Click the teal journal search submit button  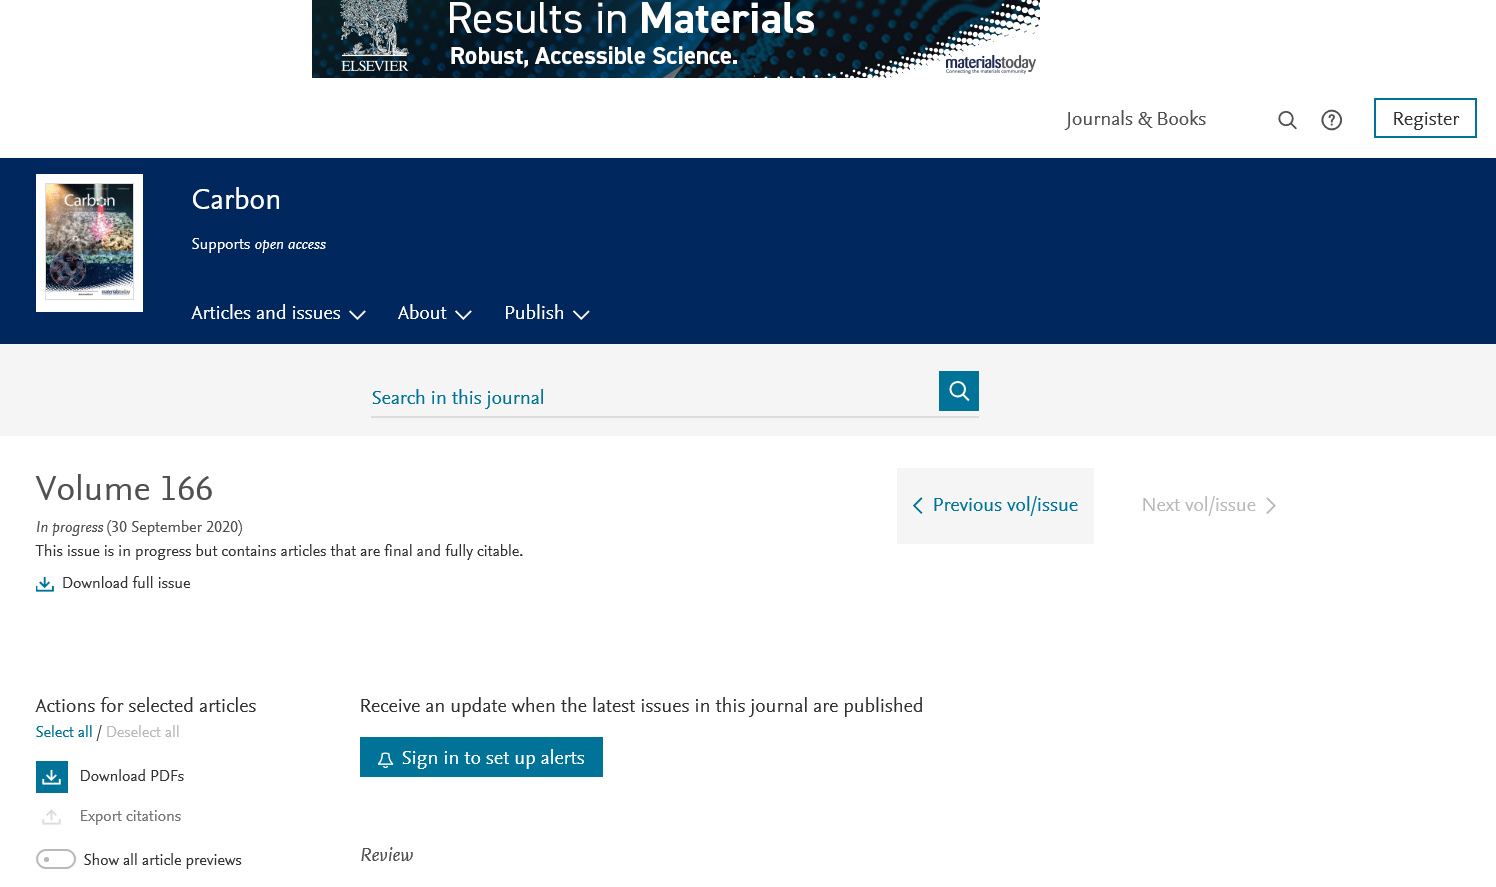(x=958, y=391)
